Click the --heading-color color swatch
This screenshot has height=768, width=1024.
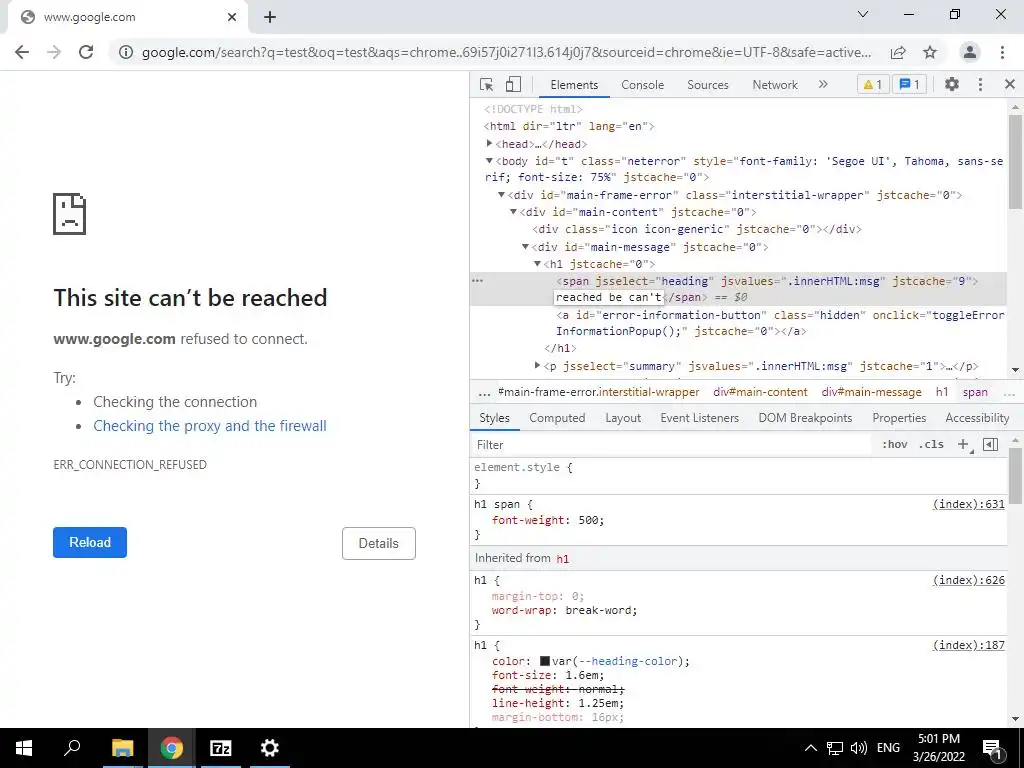[x=545, y=661]
